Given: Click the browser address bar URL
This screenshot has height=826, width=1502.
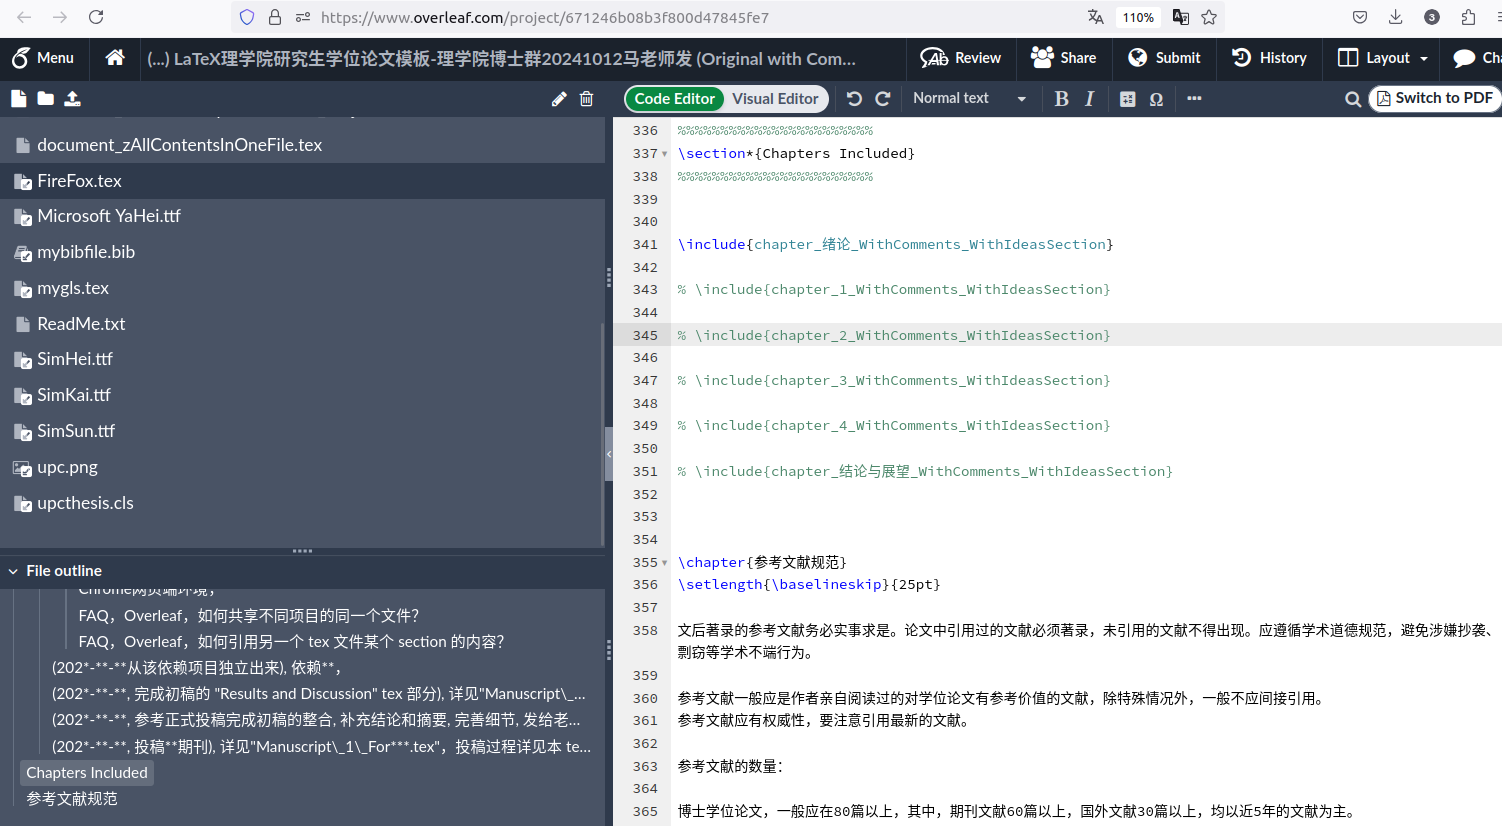Looking at the screenshot, I should tap(545, 17).
